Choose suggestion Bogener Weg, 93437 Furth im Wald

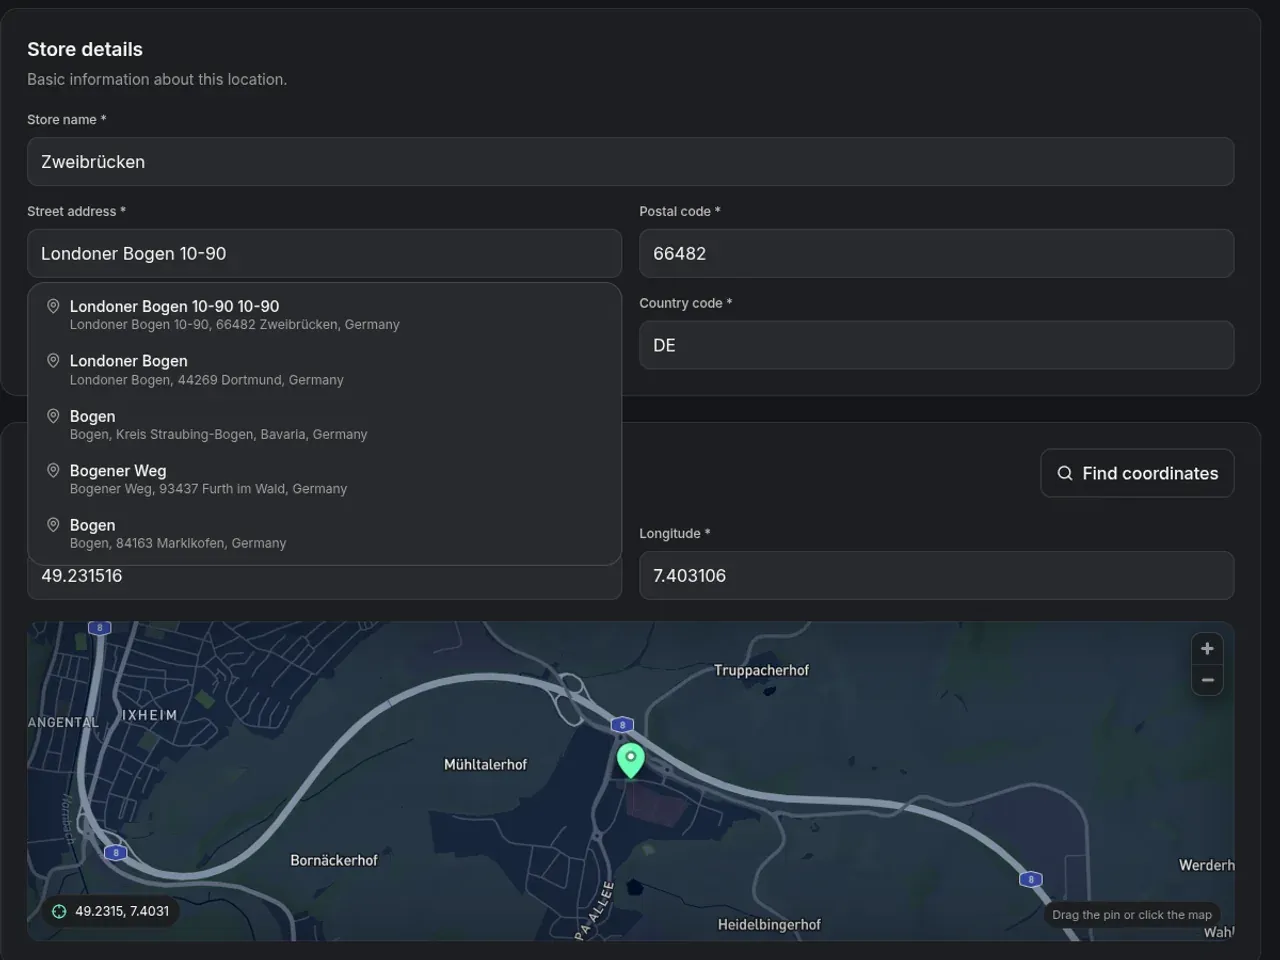tap(325, 479)
